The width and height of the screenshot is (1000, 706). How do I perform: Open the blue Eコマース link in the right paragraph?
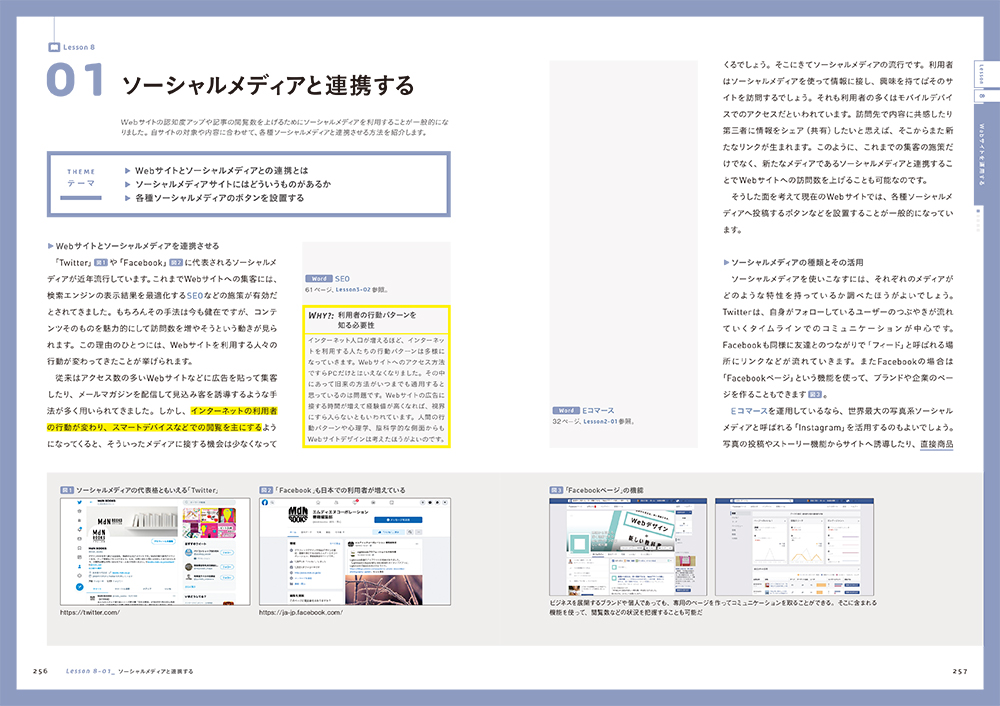(748, 411)
